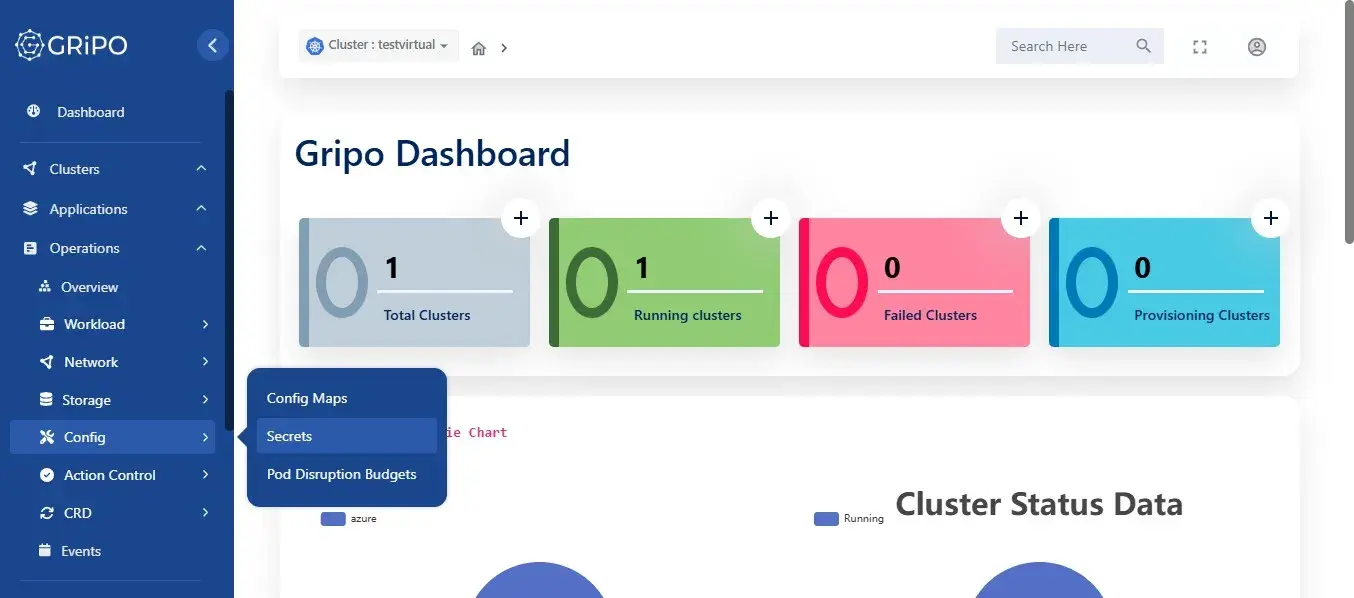1354x598 pixels.
Task: Toggle the azure legend item
Action: click(349, 519)
